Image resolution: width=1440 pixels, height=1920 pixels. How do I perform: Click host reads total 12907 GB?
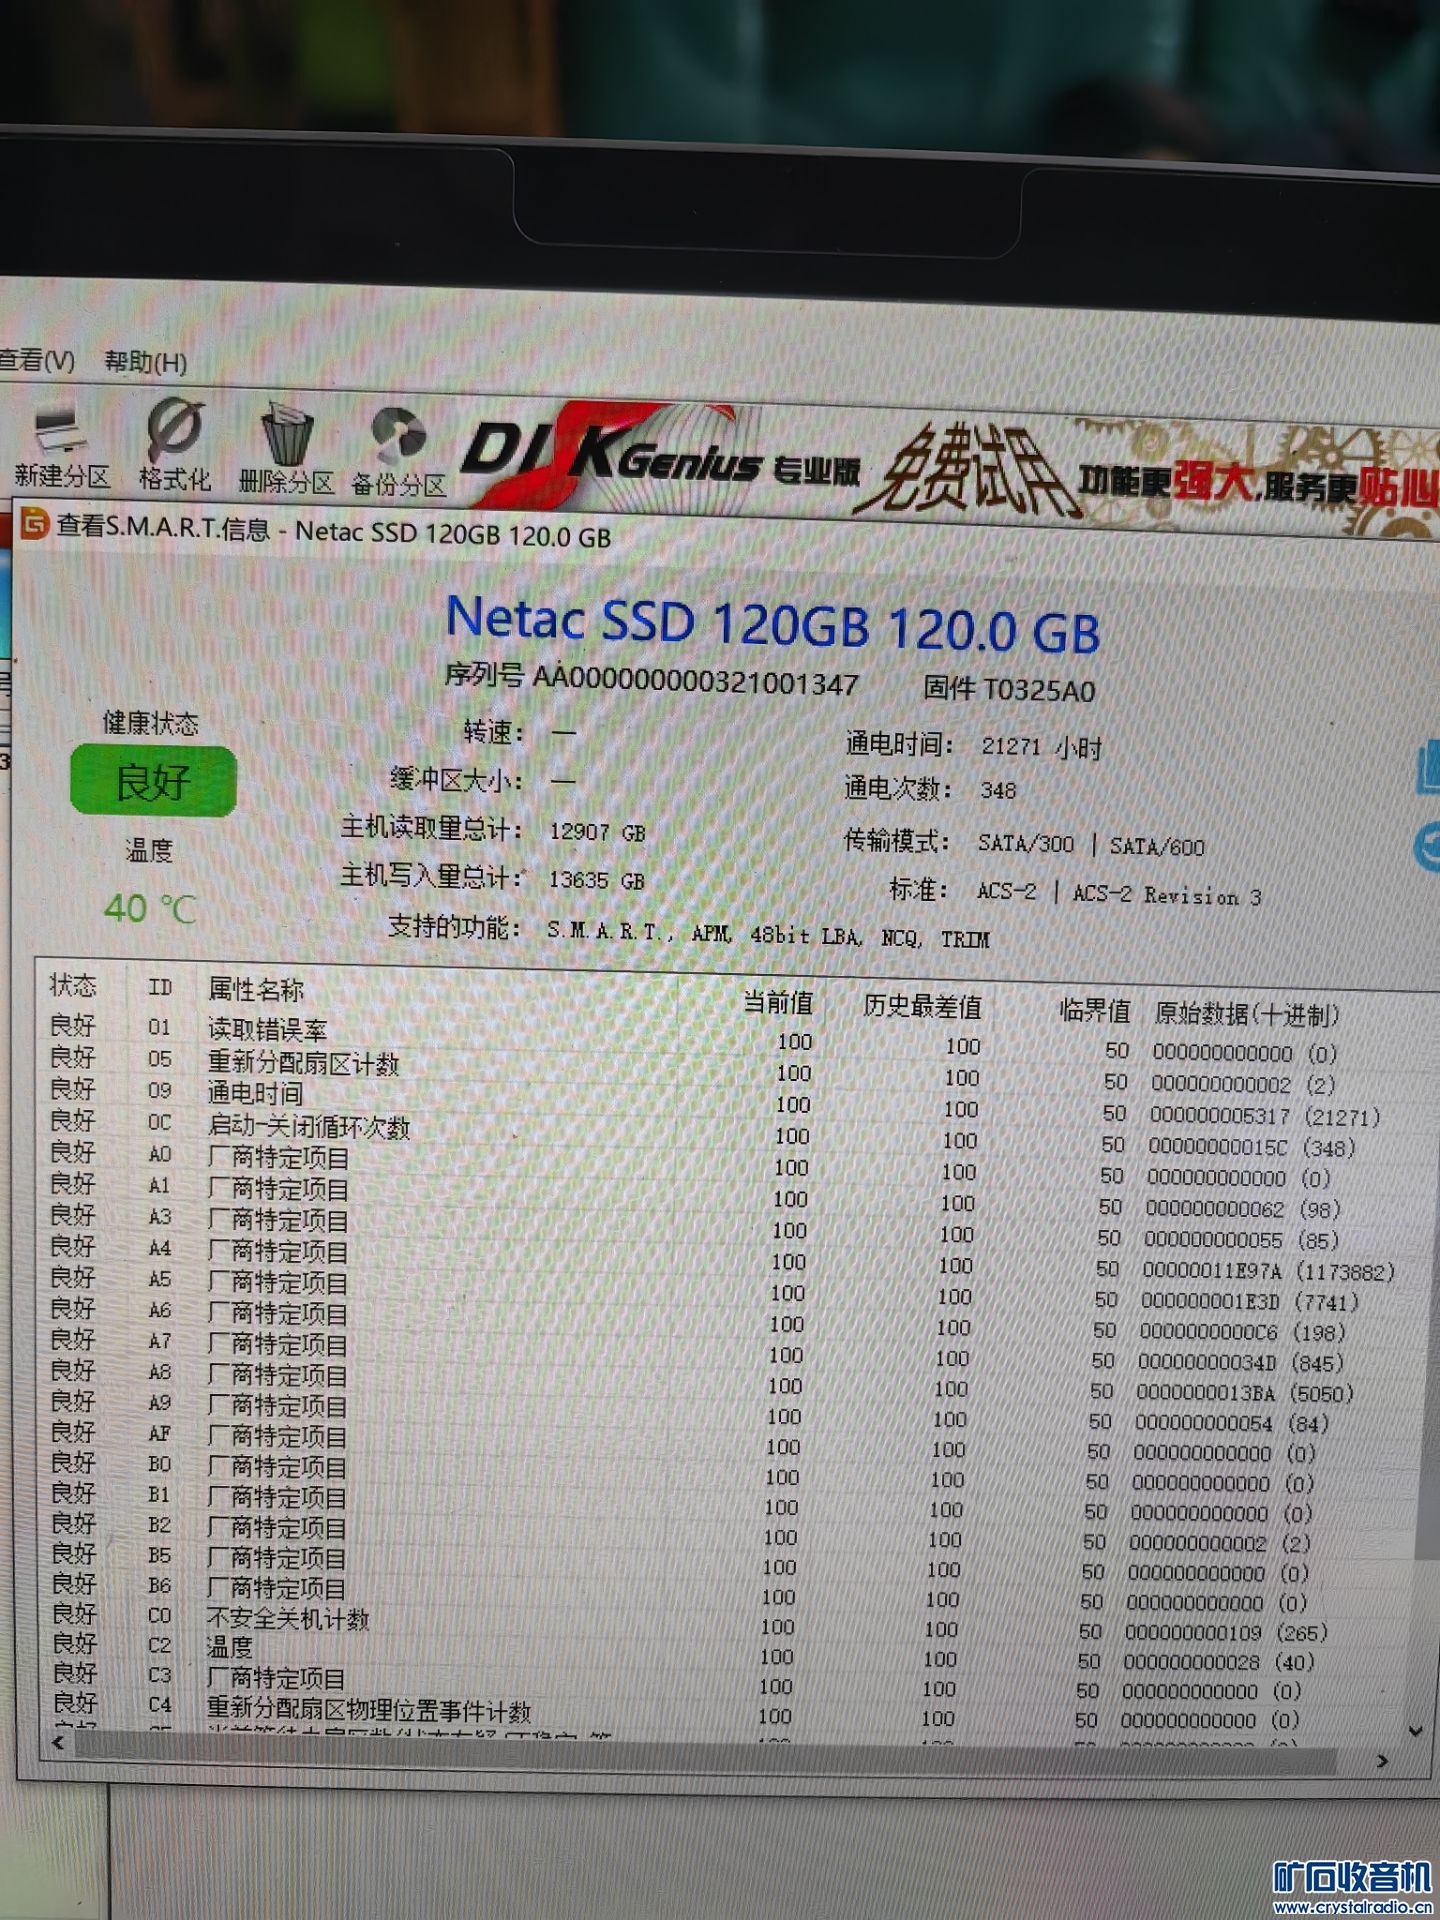point(597,832)
